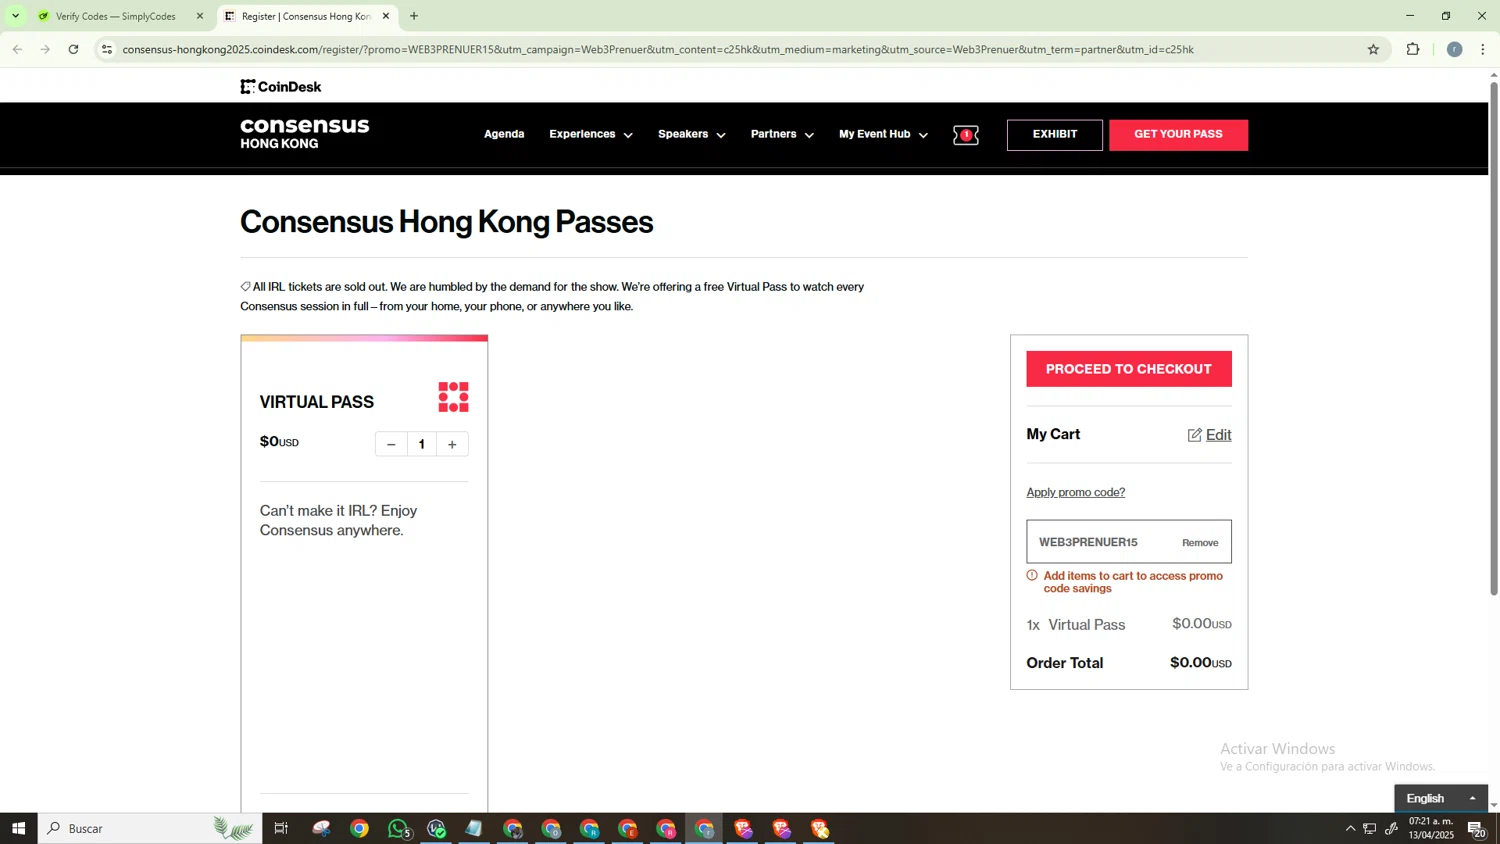The height and width of the screenshot is (844, 1500).
Task: Open the Windows notification center
Action: tap(1477, 828)
